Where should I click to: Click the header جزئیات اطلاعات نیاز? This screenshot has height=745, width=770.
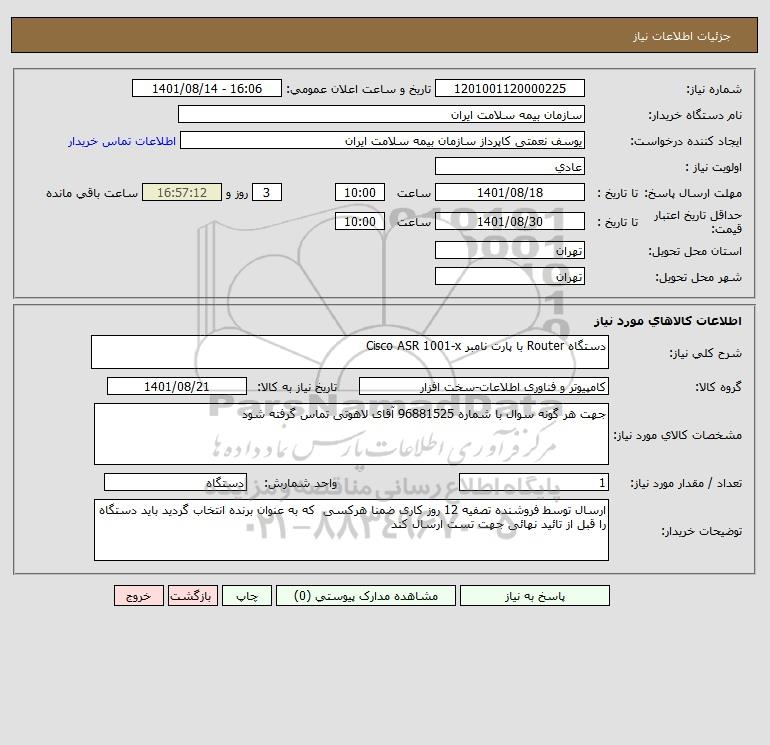[682, 36]
